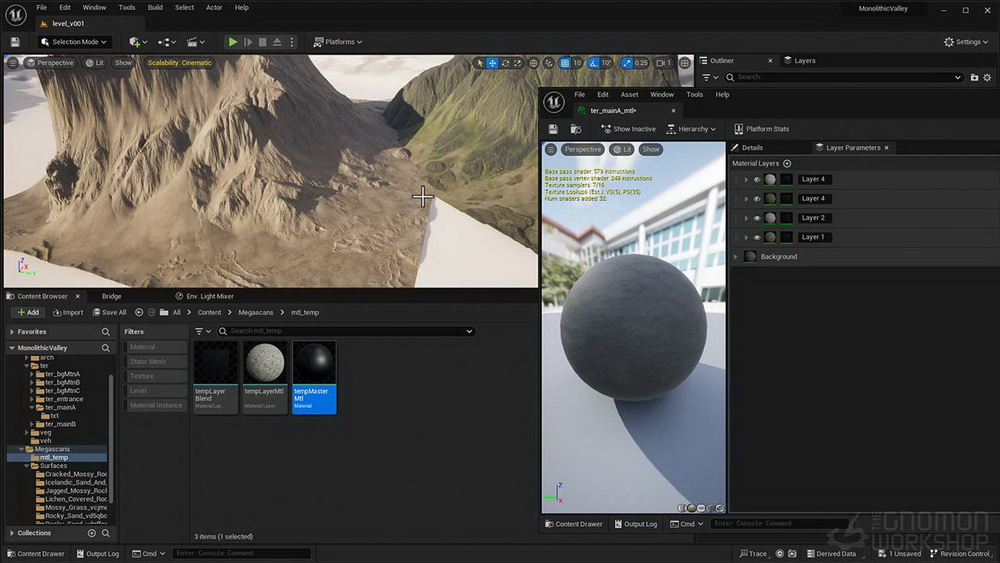Add a new Material Layer plus icon
Viewport: 1000px width, 563px height.
pos(787,164)
